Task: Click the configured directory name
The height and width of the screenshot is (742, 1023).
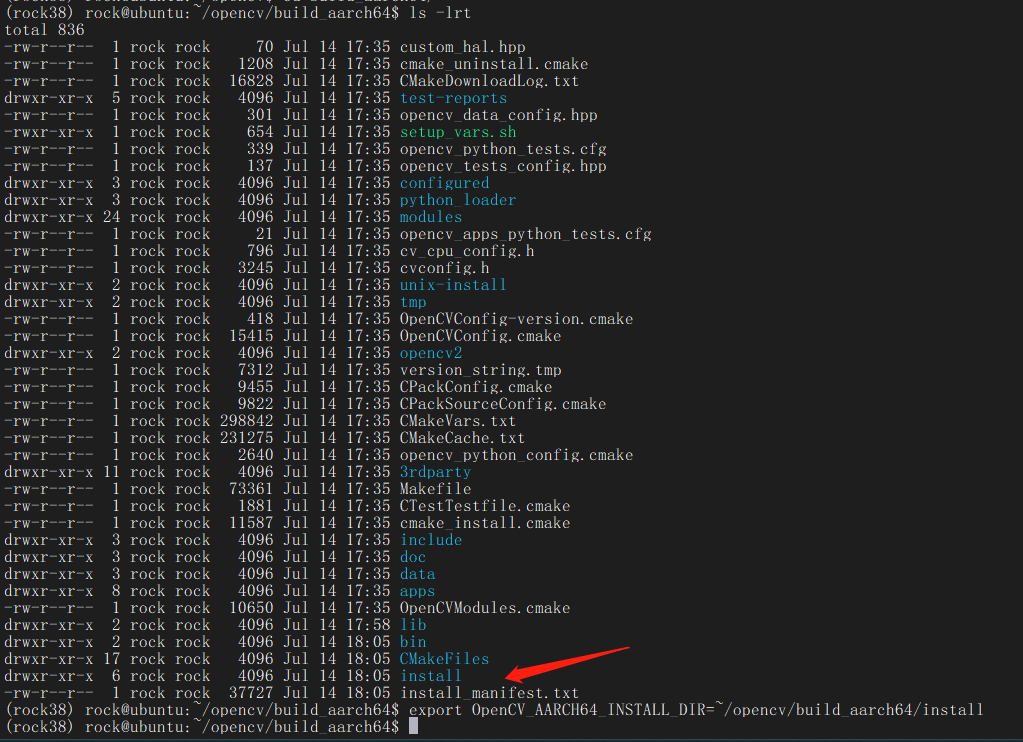Action: point(444,183)
